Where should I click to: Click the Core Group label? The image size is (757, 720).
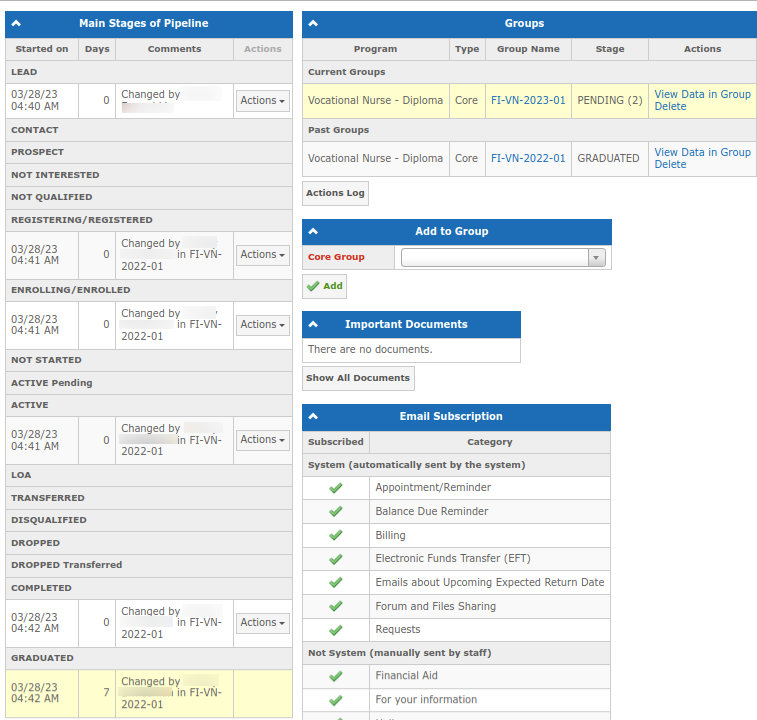point(336,257)
